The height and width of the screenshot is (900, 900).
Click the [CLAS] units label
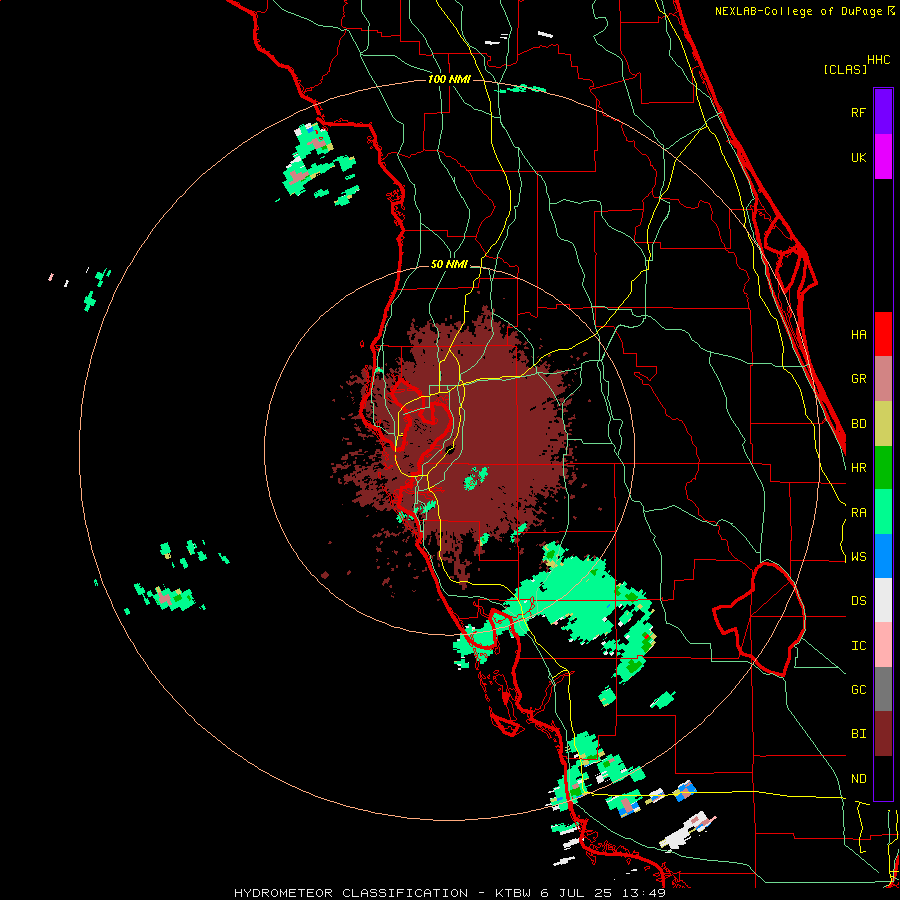pyautogui.click(x=845, y=69)
